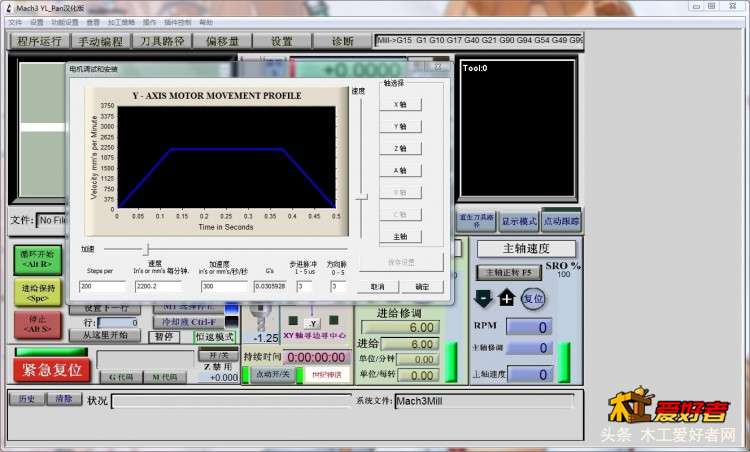Adjust the vertical 速度 velocity slider
The image size is (750, 452).
coord(361,197)
